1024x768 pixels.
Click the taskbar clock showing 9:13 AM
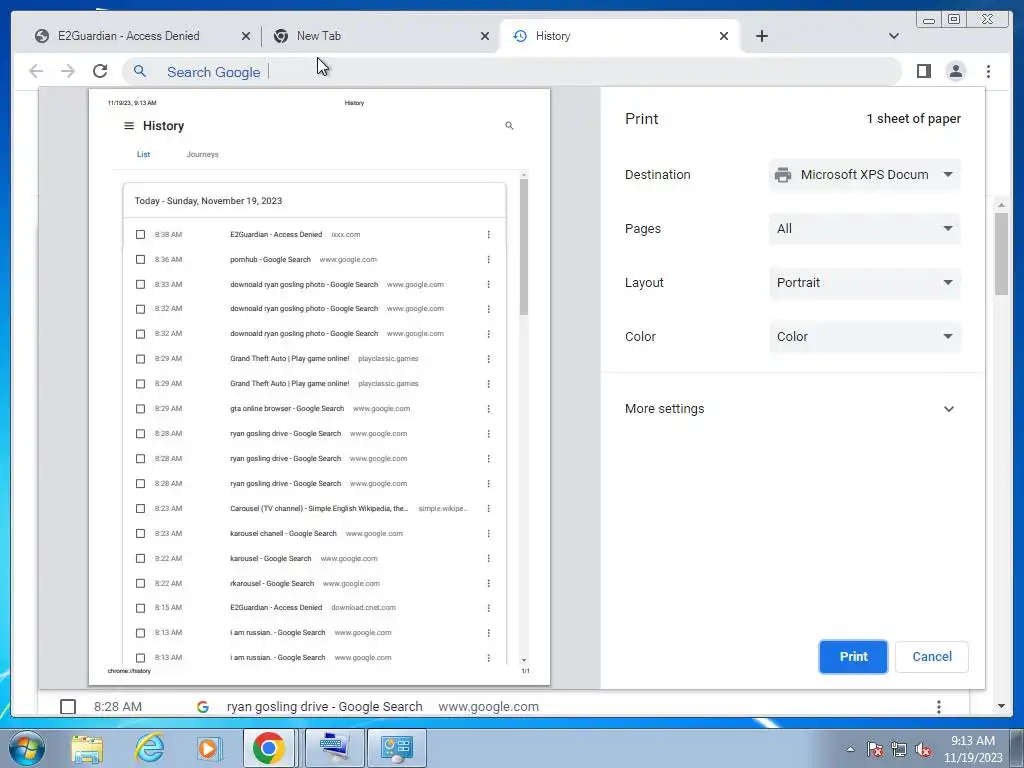point(973,749)
